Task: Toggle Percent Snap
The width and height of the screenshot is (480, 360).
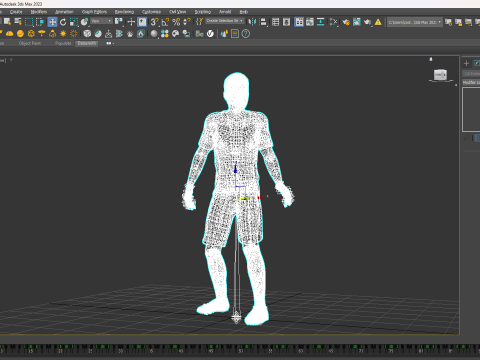Action: (176, 22)
